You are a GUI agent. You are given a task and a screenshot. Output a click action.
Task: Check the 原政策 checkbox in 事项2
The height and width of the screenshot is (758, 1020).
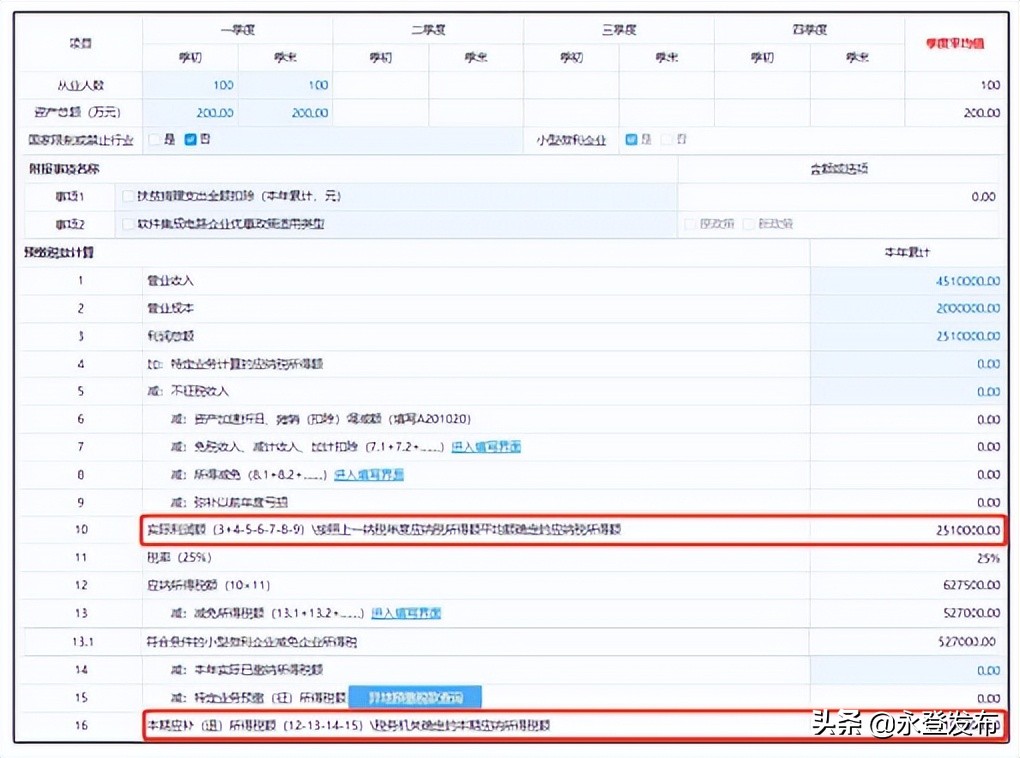(x=688, y=223)
